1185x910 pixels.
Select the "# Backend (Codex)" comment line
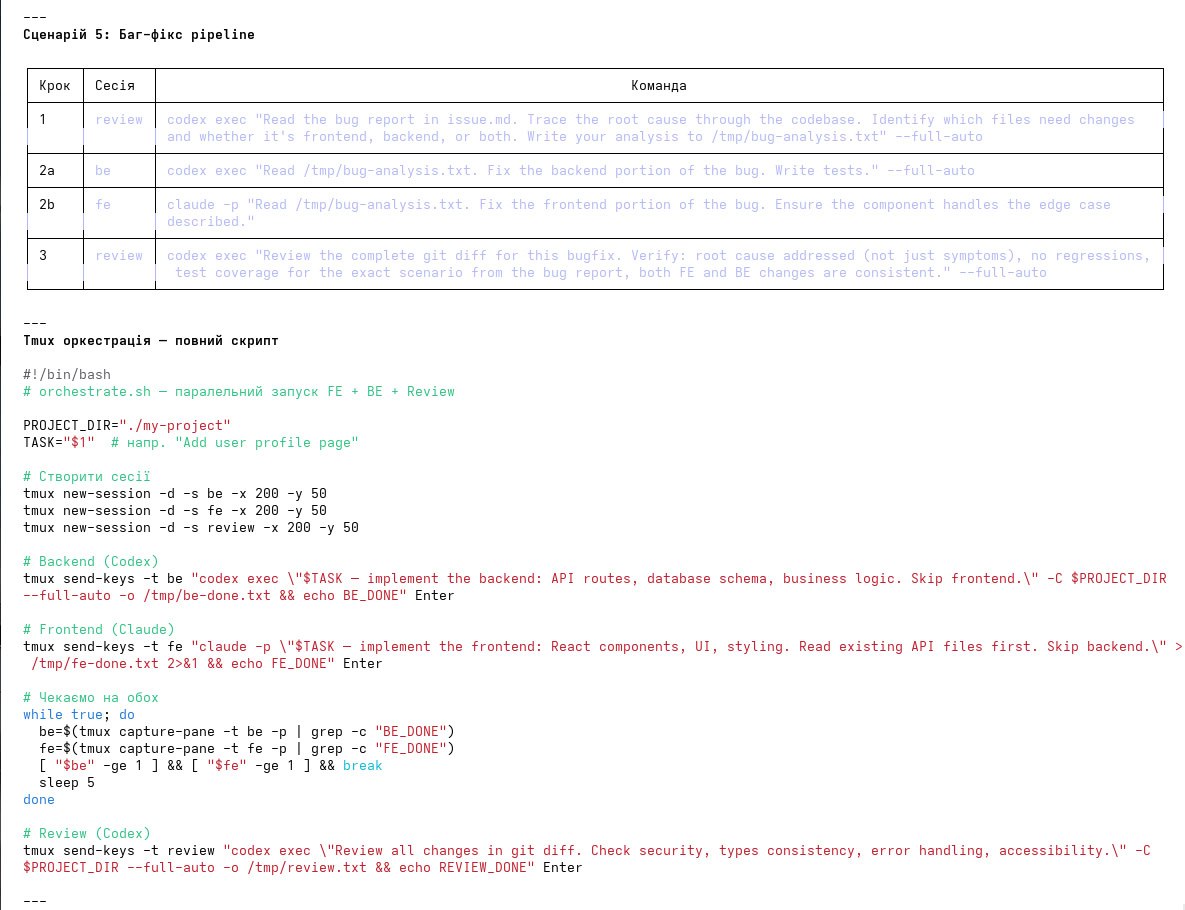(x=91, y=562)
